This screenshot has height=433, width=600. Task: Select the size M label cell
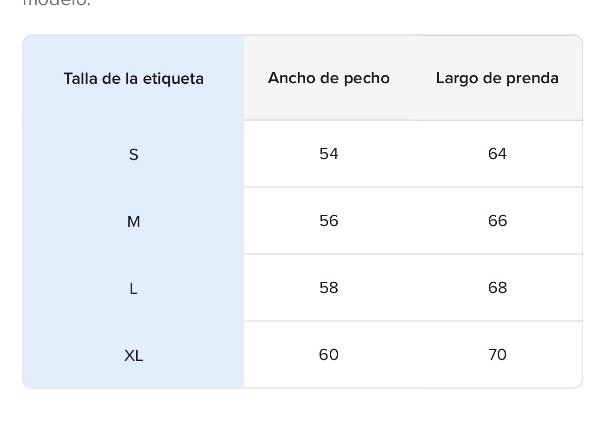click(x=133, y=221)
